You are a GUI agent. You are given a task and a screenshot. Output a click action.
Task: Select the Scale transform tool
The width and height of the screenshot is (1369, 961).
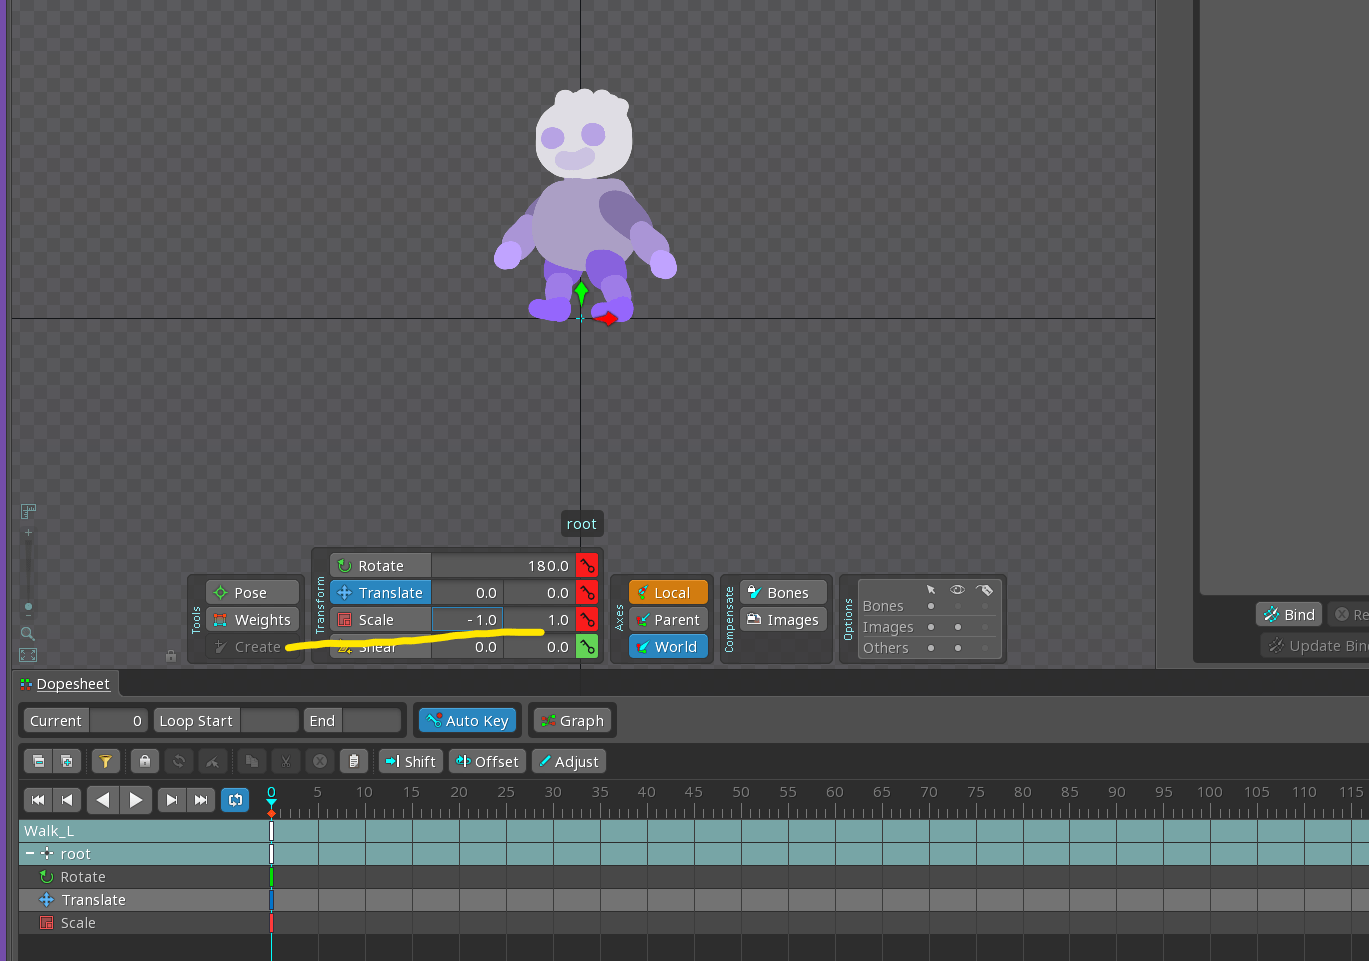click(381, 620)
